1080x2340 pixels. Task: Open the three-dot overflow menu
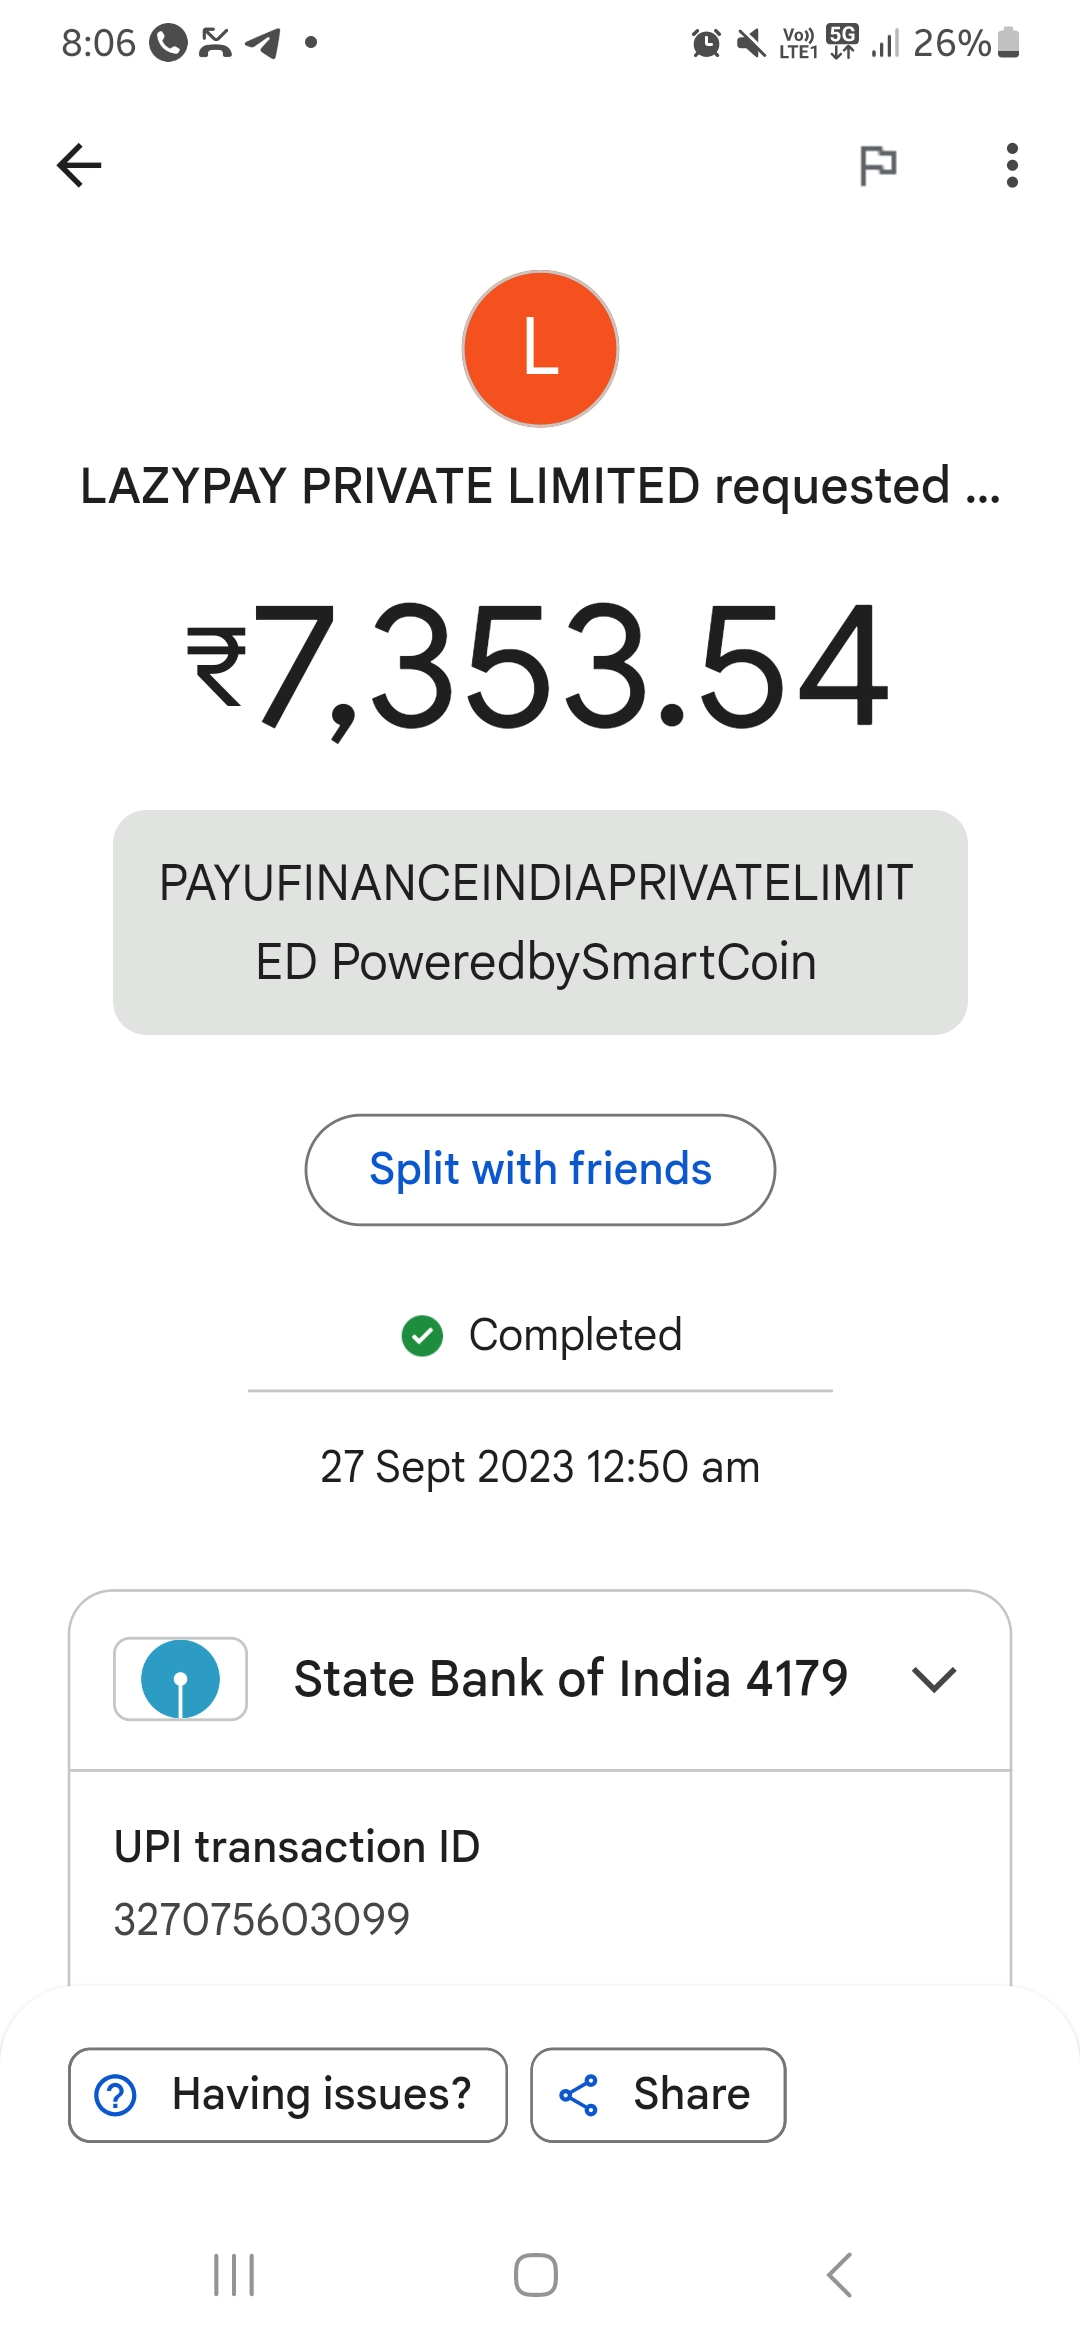[1012, 165]
